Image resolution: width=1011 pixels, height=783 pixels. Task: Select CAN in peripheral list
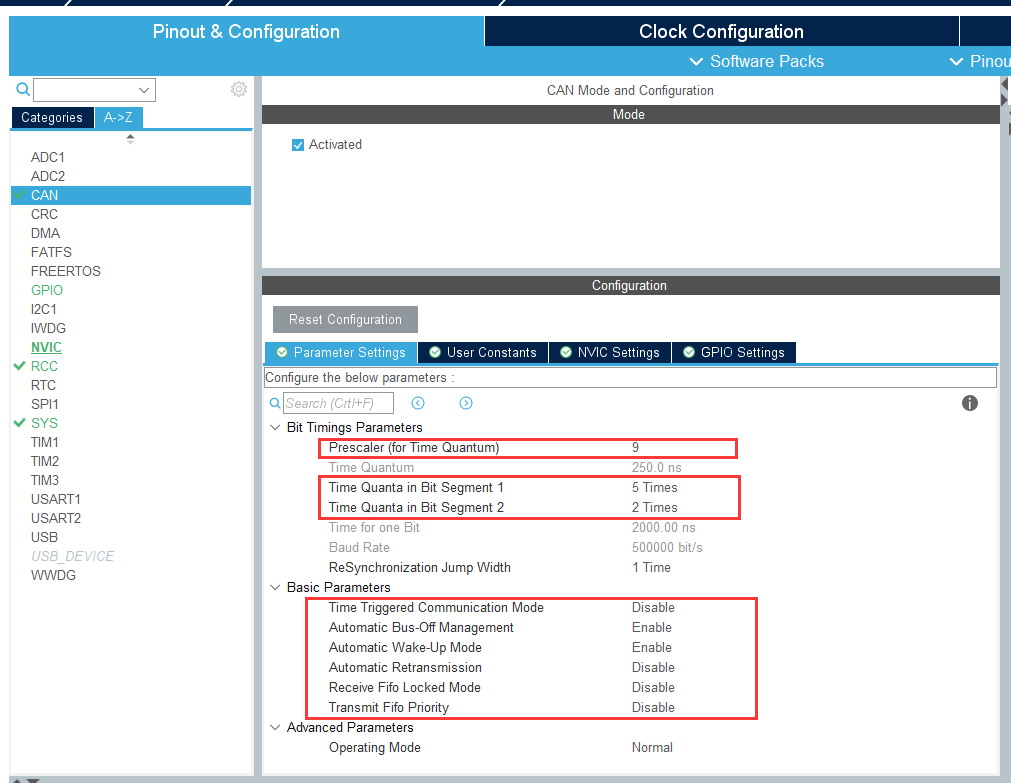click(131, 195)
